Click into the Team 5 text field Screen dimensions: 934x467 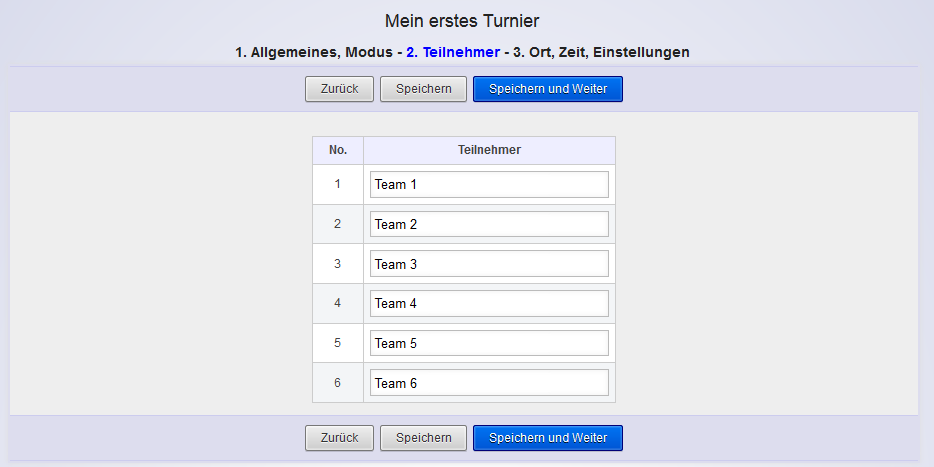click(x=489, y=343)
